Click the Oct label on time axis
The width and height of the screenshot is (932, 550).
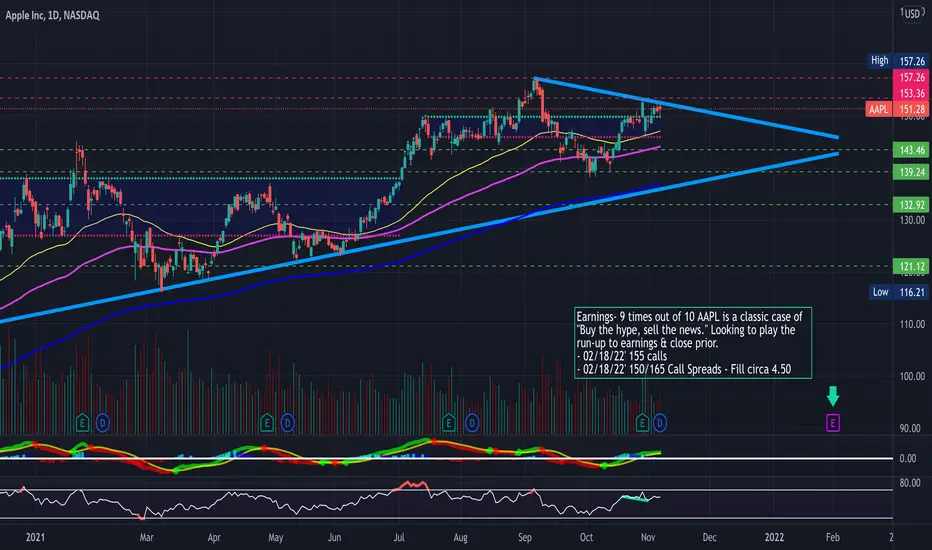coord(586,537)
